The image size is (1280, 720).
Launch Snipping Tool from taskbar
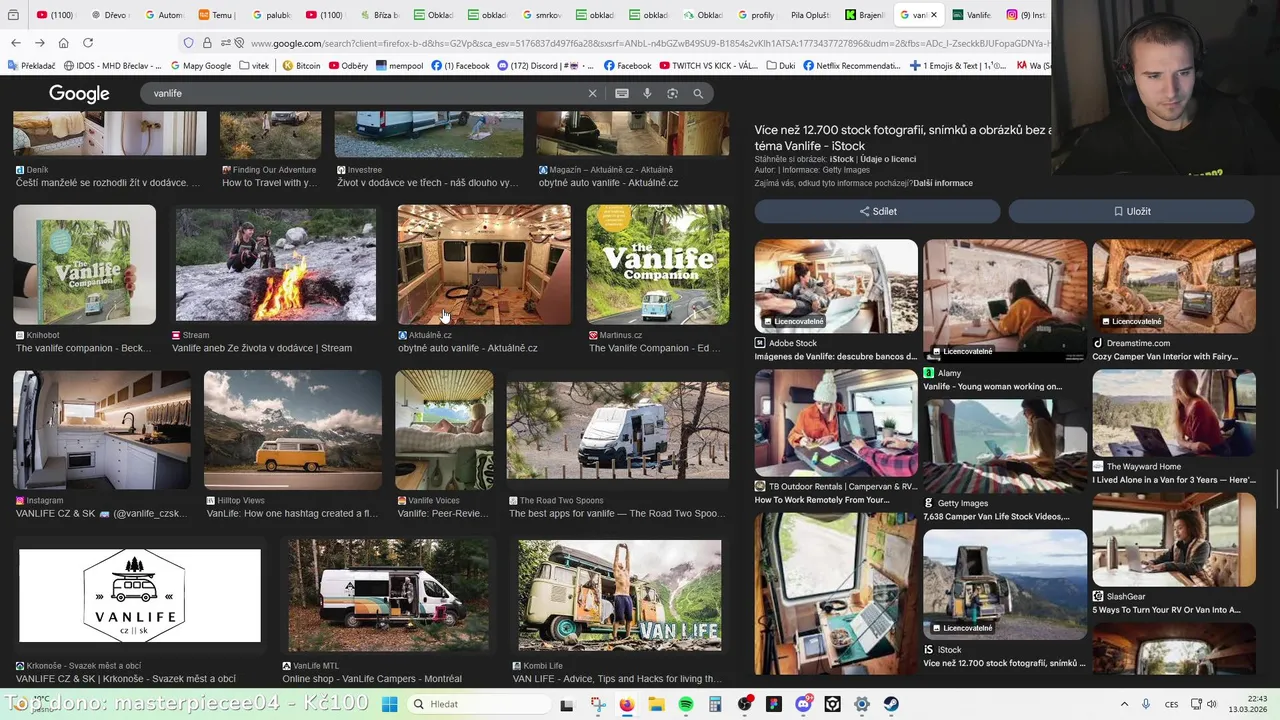[598, 704]
